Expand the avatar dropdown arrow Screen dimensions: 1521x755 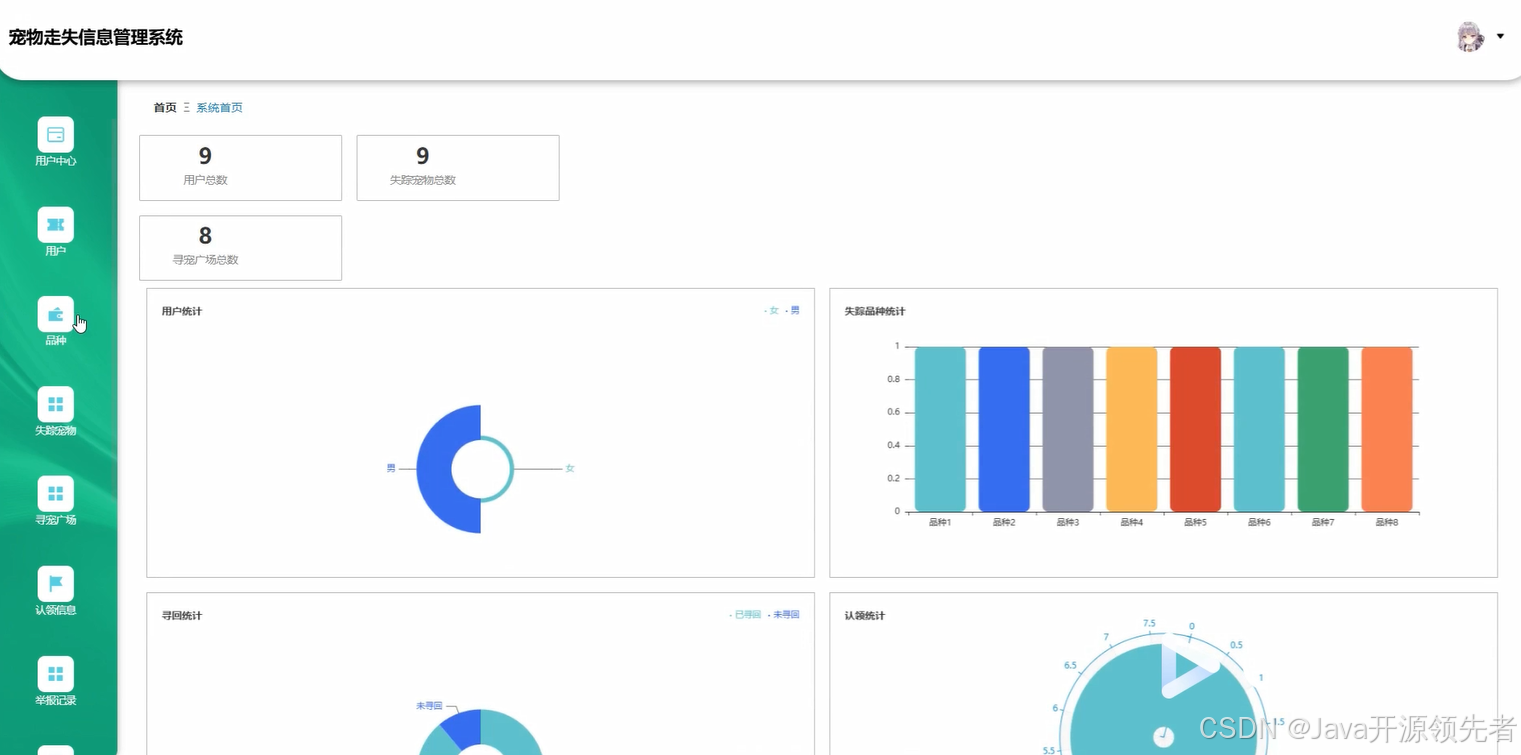tap(1500, 37)
